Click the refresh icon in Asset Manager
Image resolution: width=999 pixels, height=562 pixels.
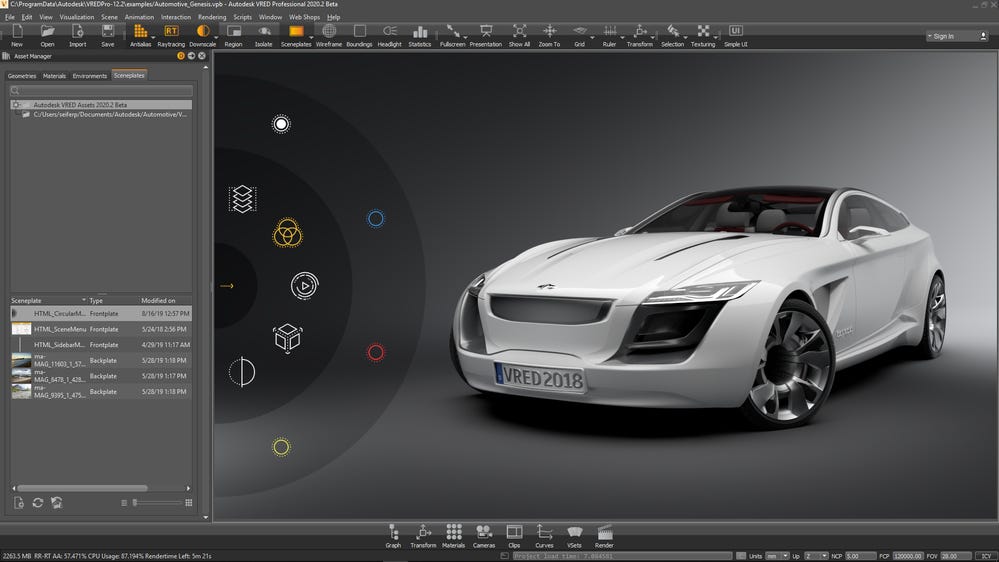click(x=38, y=503)
